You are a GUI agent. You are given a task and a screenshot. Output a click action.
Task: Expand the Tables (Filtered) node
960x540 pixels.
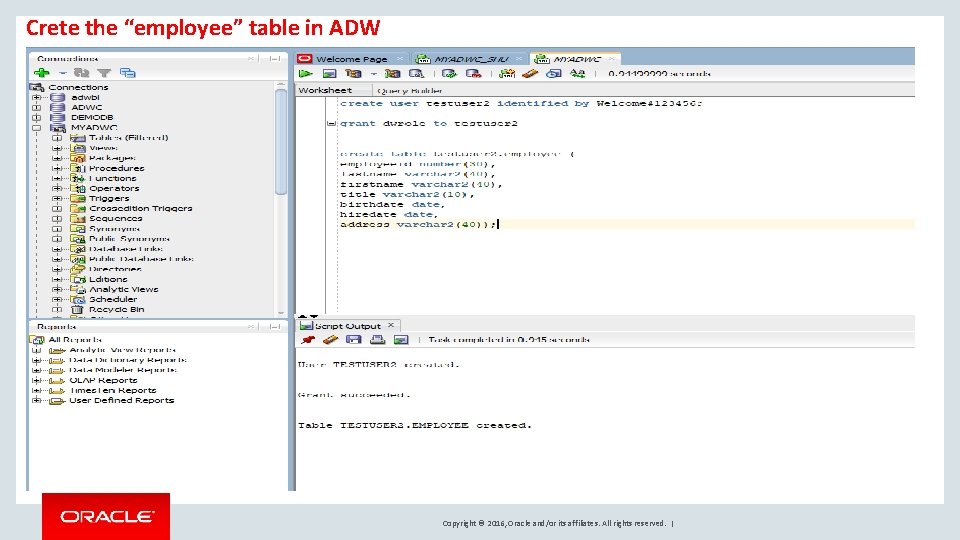point(57,138)
